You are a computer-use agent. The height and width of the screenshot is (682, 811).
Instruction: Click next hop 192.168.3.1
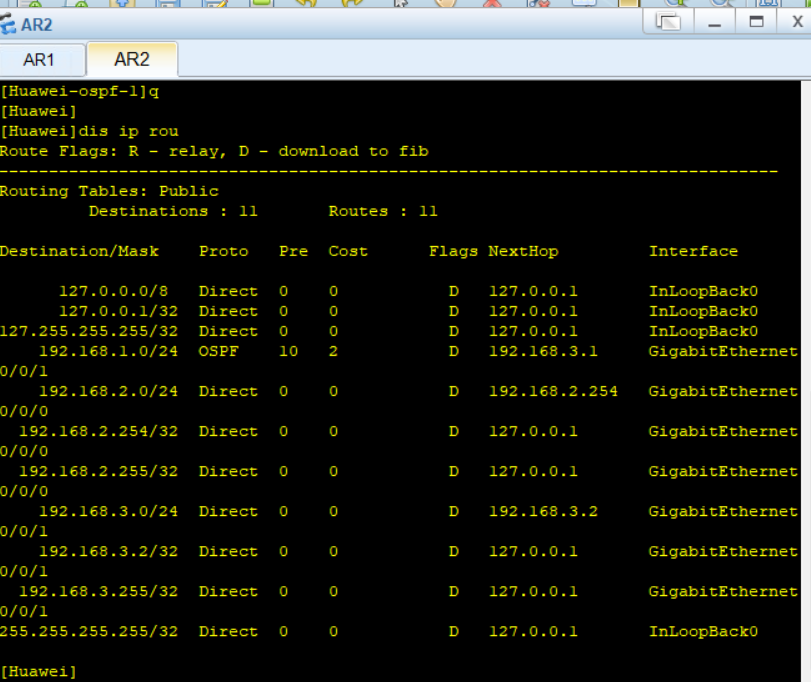click(x=543, y=351)
